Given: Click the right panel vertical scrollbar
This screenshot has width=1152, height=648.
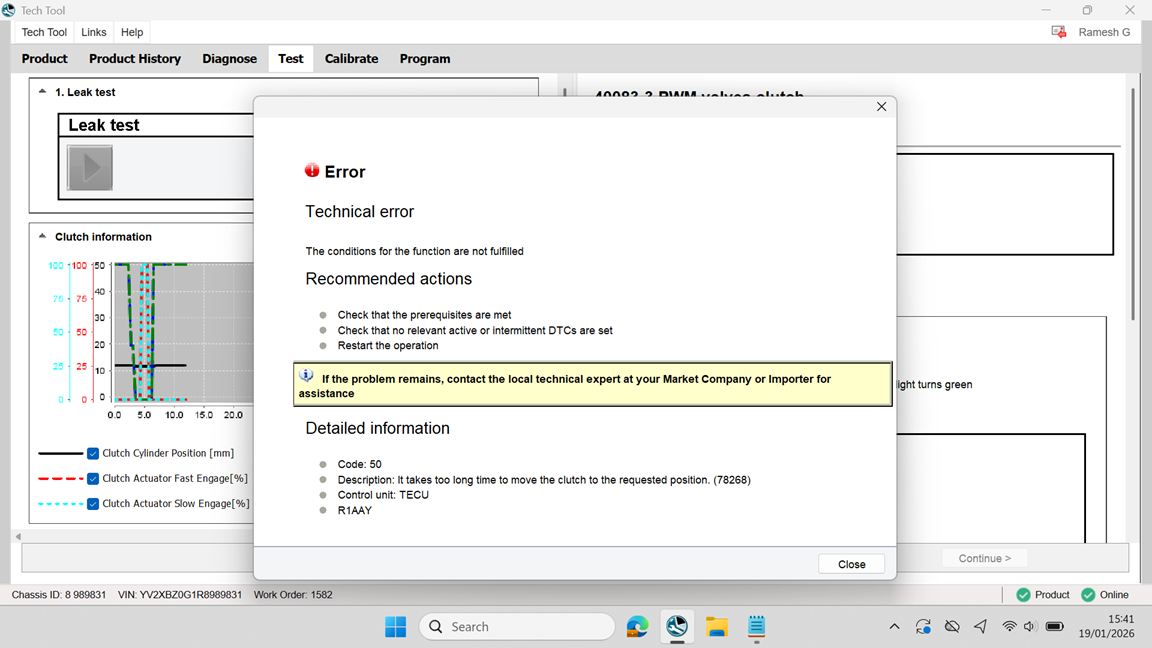Looking at the screenshot, I should point(1133,202).
